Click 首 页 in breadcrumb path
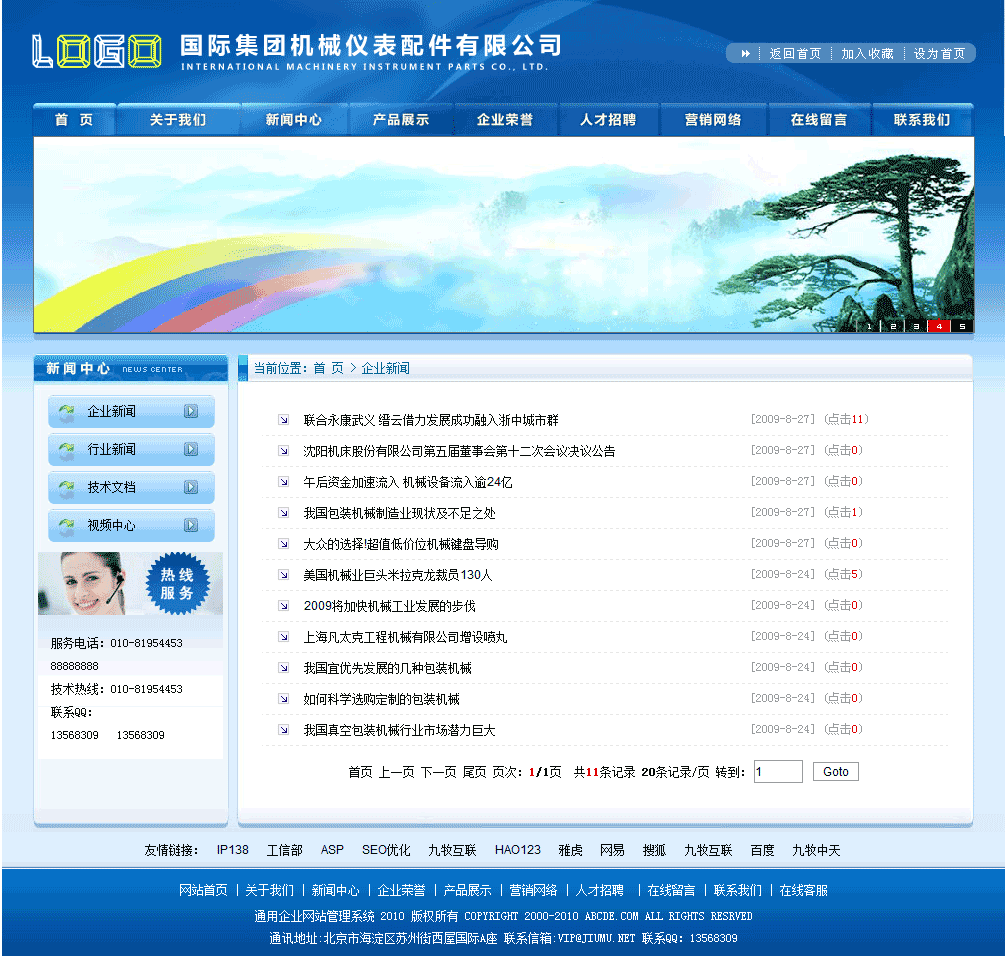 (328, 368)
